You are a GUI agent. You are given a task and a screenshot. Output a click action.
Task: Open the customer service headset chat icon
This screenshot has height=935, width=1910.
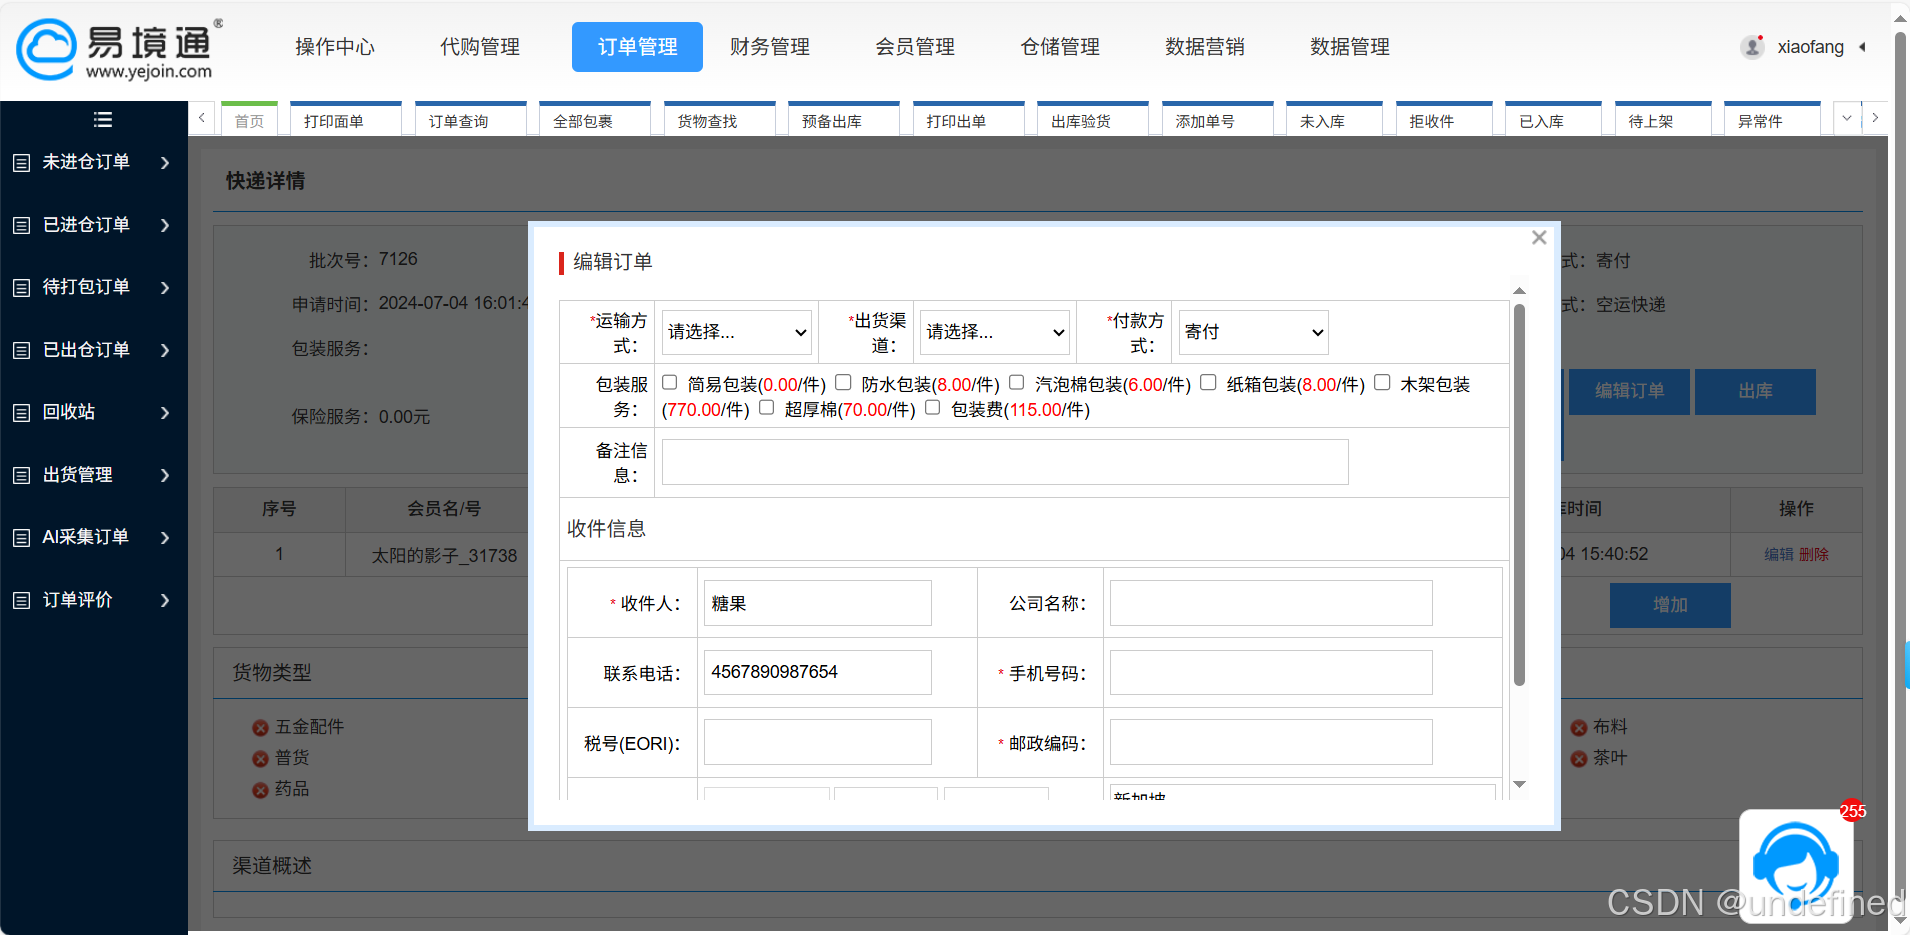coord(1796,864)
